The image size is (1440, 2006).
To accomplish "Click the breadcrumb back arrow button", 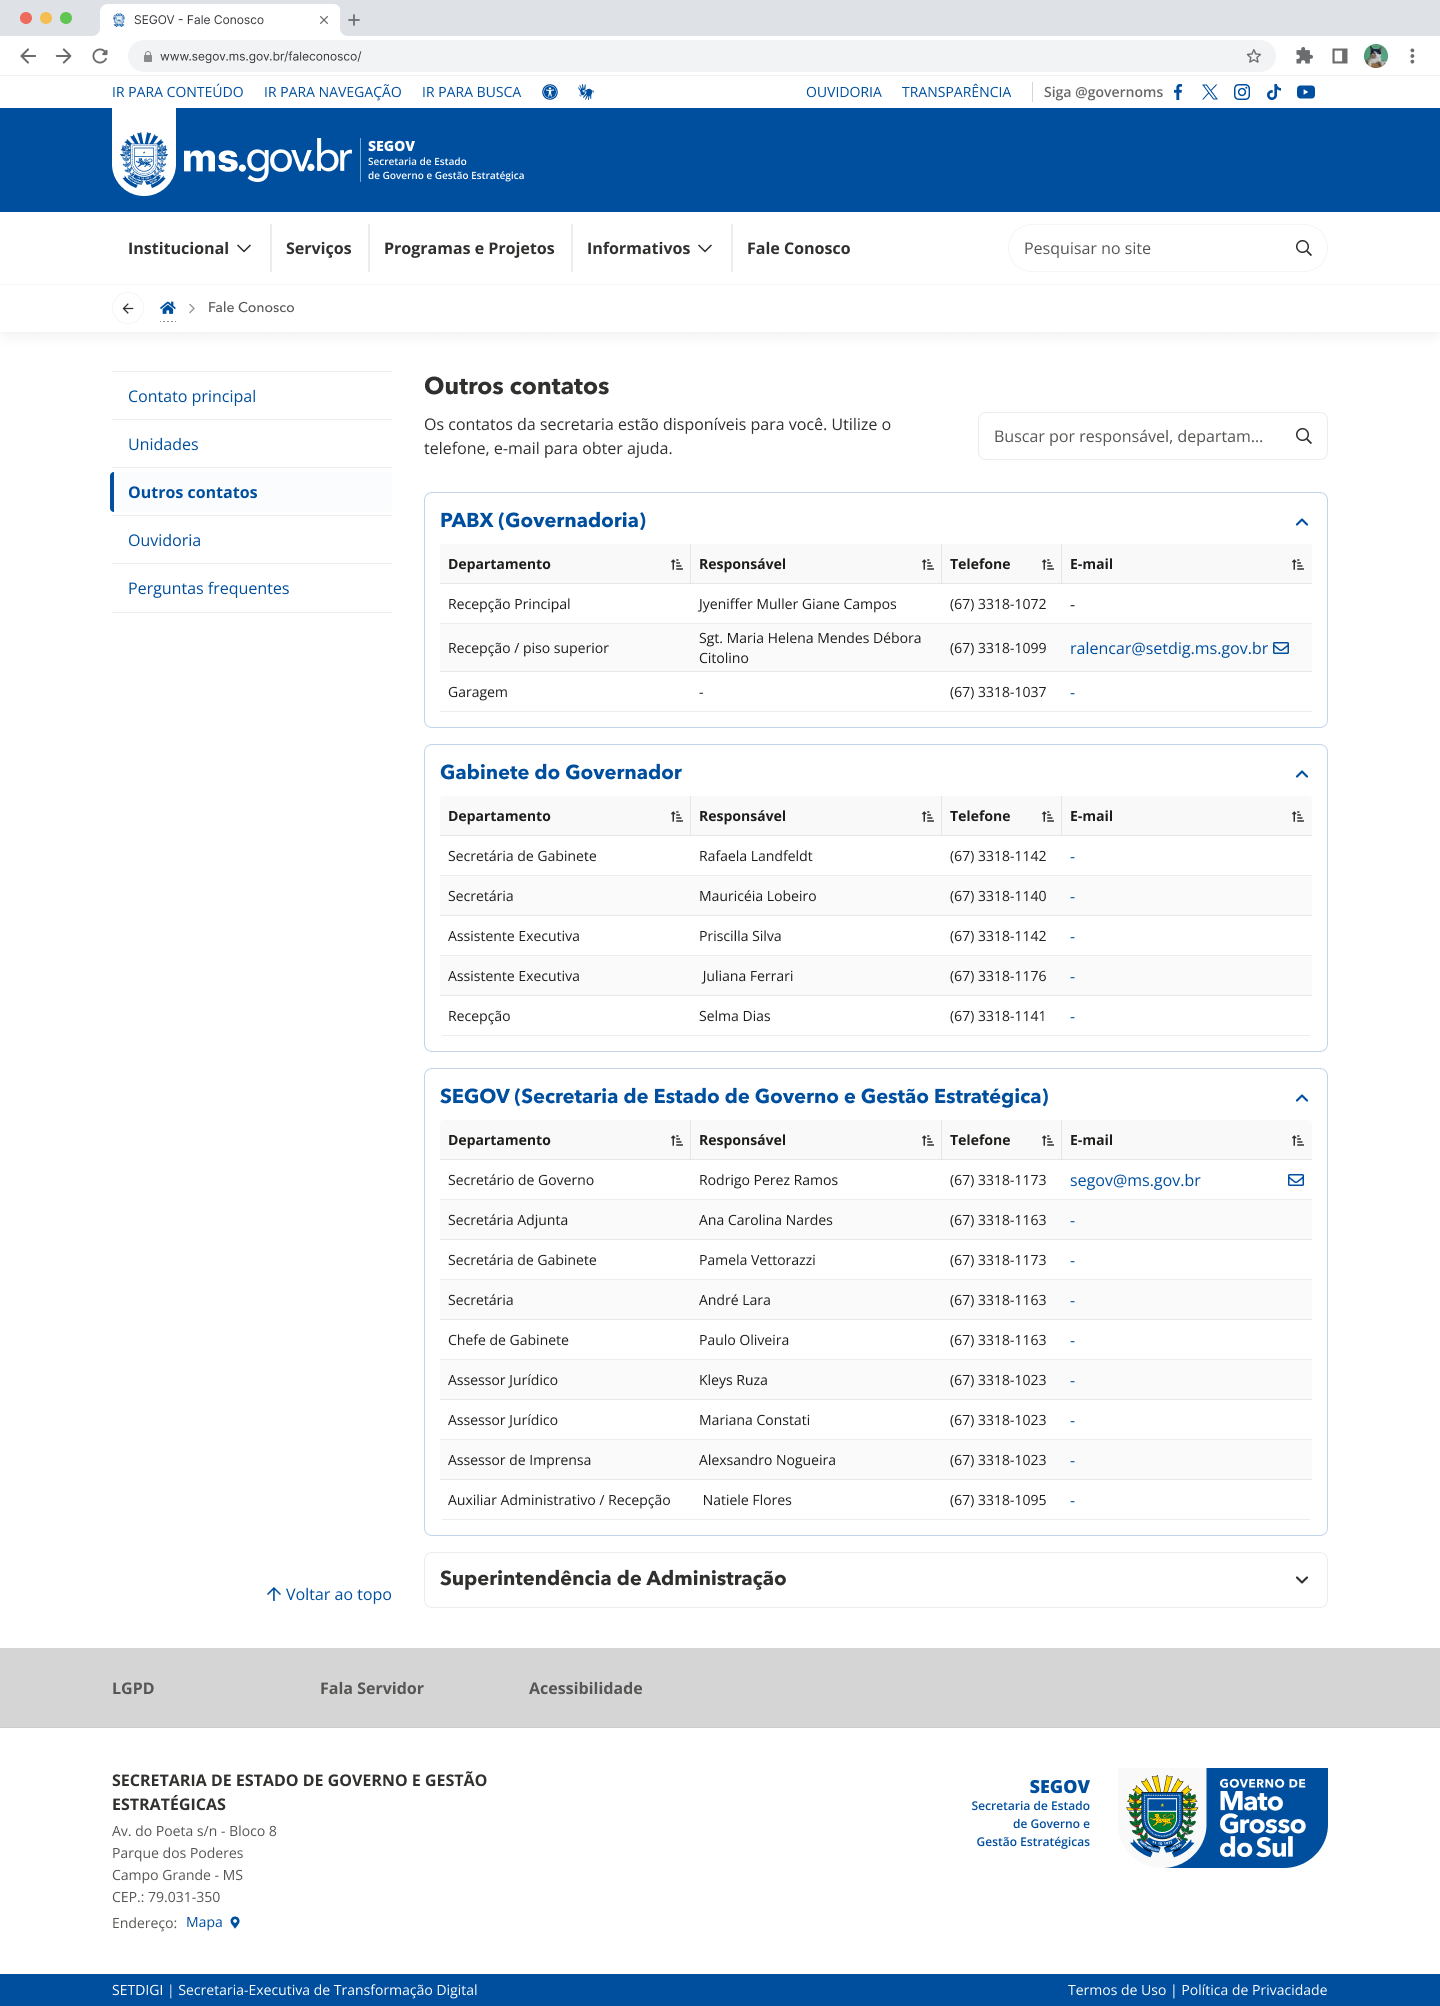I will tap(128, 308).
